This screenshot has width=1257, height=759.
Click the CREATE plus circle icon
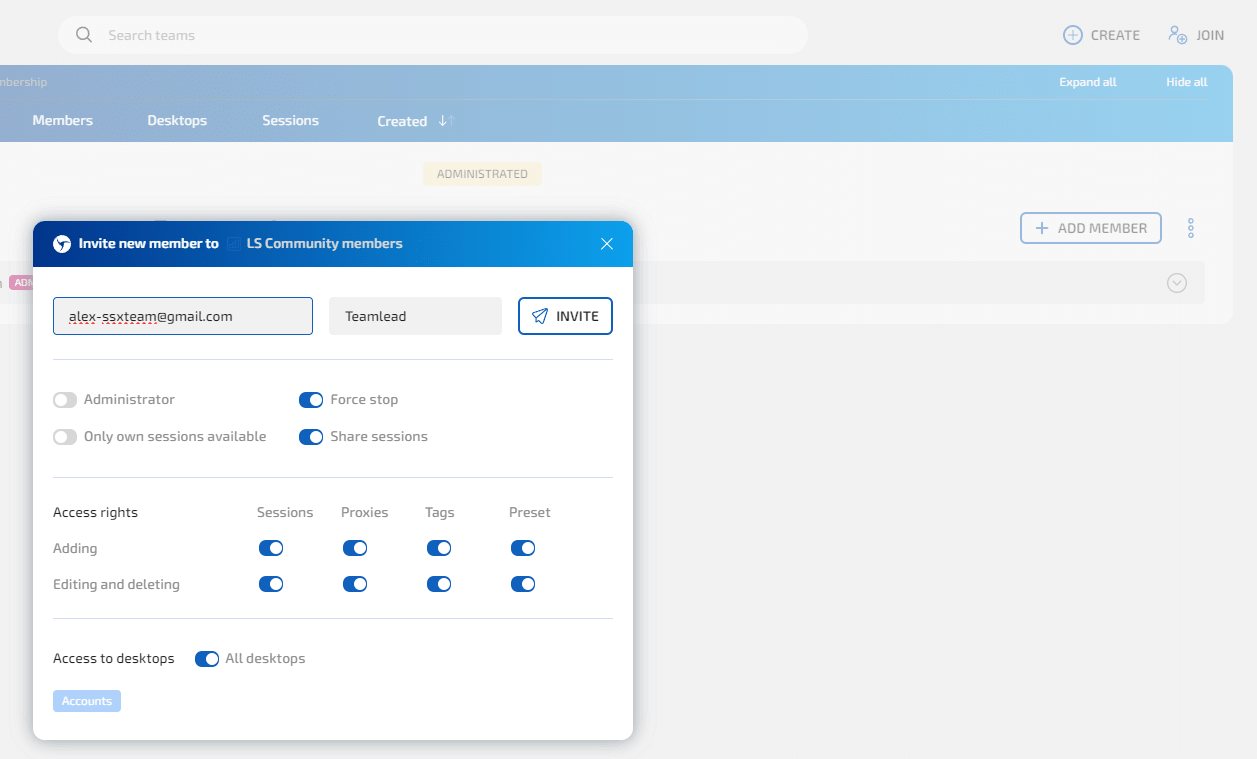[1072, 35]
